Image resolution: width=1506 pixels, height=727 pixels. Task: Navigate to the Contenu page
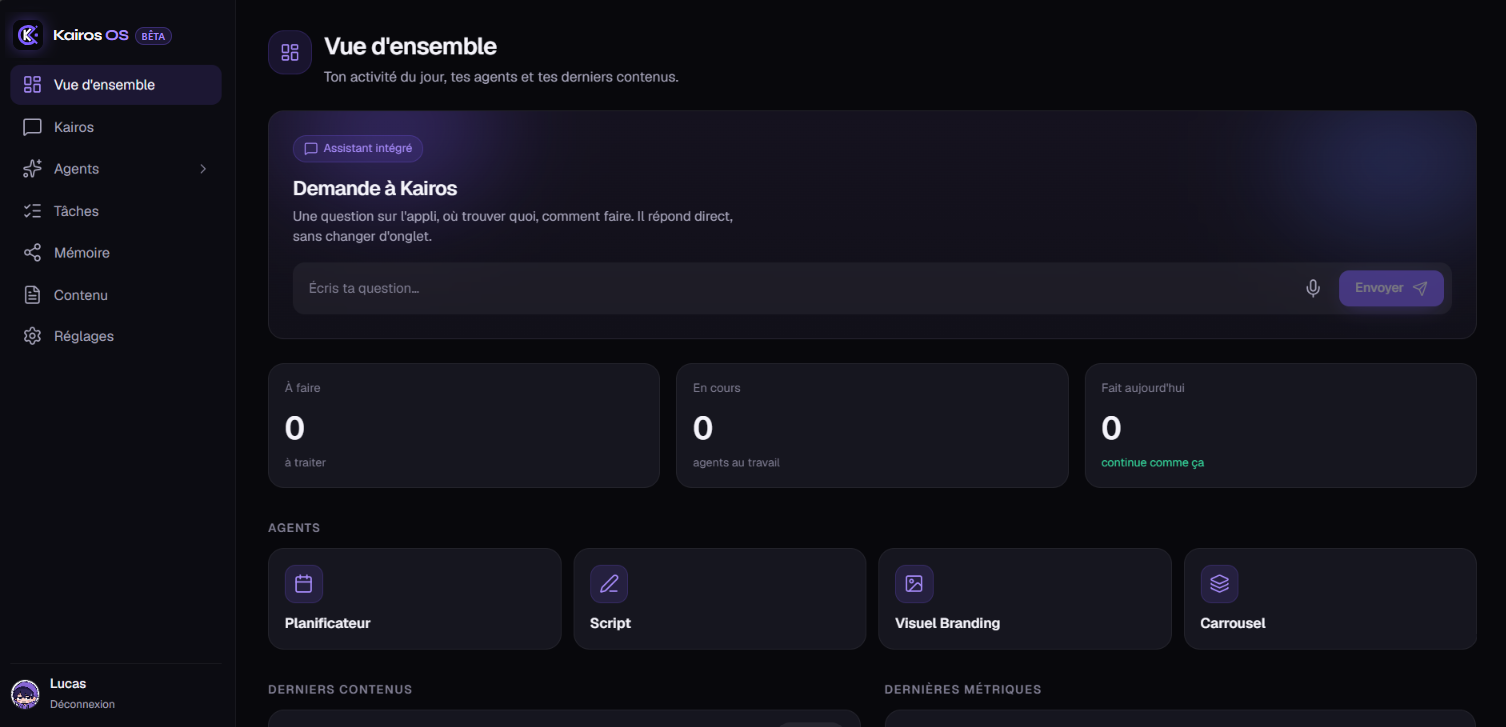click(116, 295)
